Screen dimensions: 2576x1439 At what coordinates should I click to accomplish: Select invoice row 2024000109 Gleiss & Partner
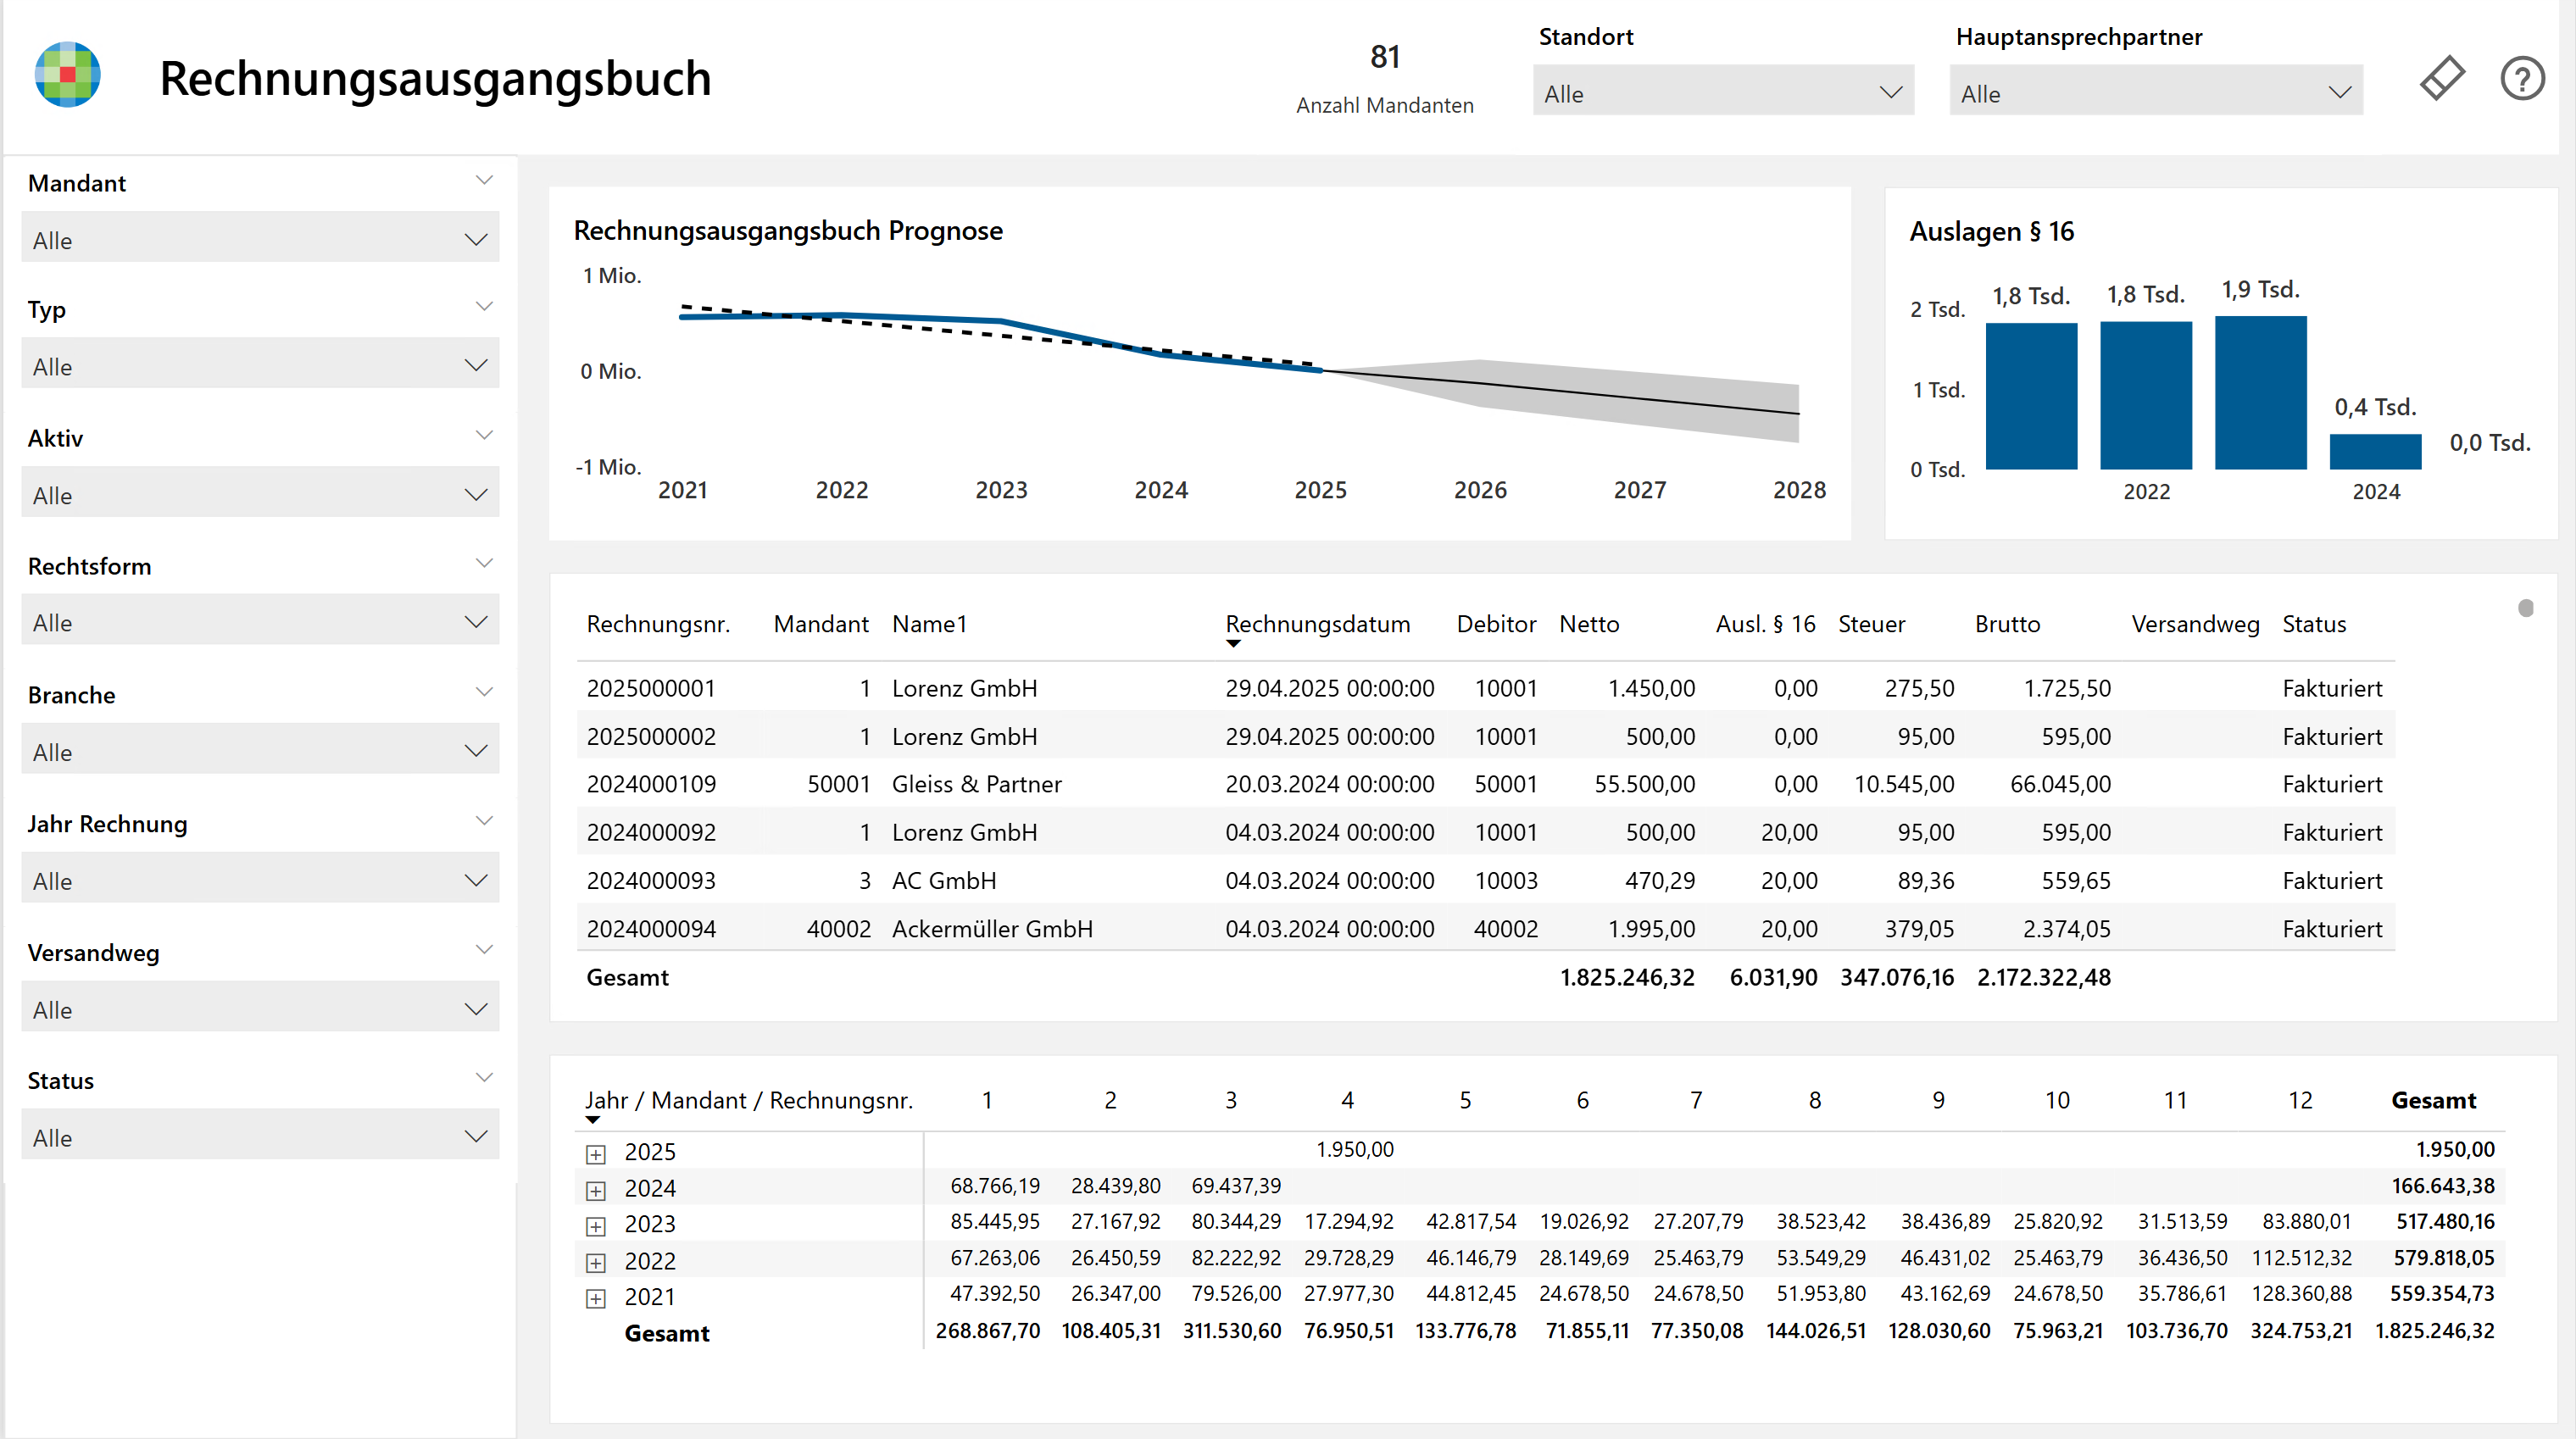[x=1485, y=784]
